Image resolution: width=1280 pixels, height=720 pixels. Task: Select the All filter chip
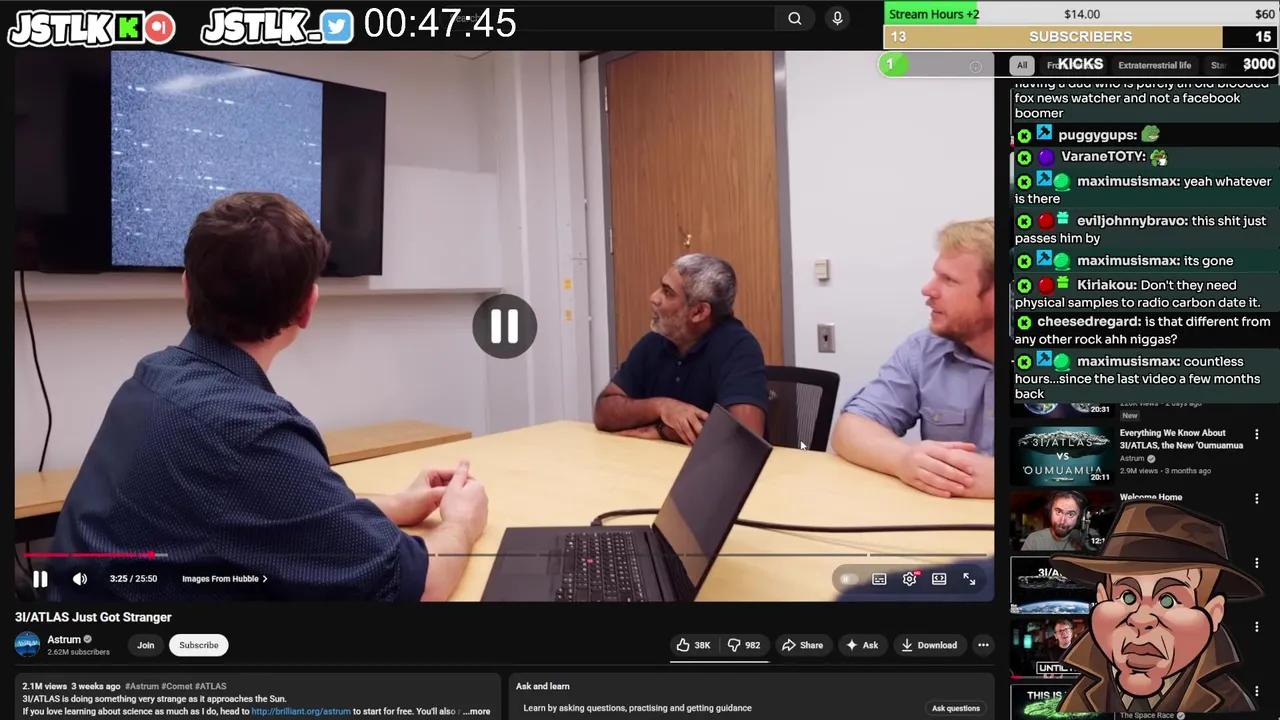coord(1021,65)
